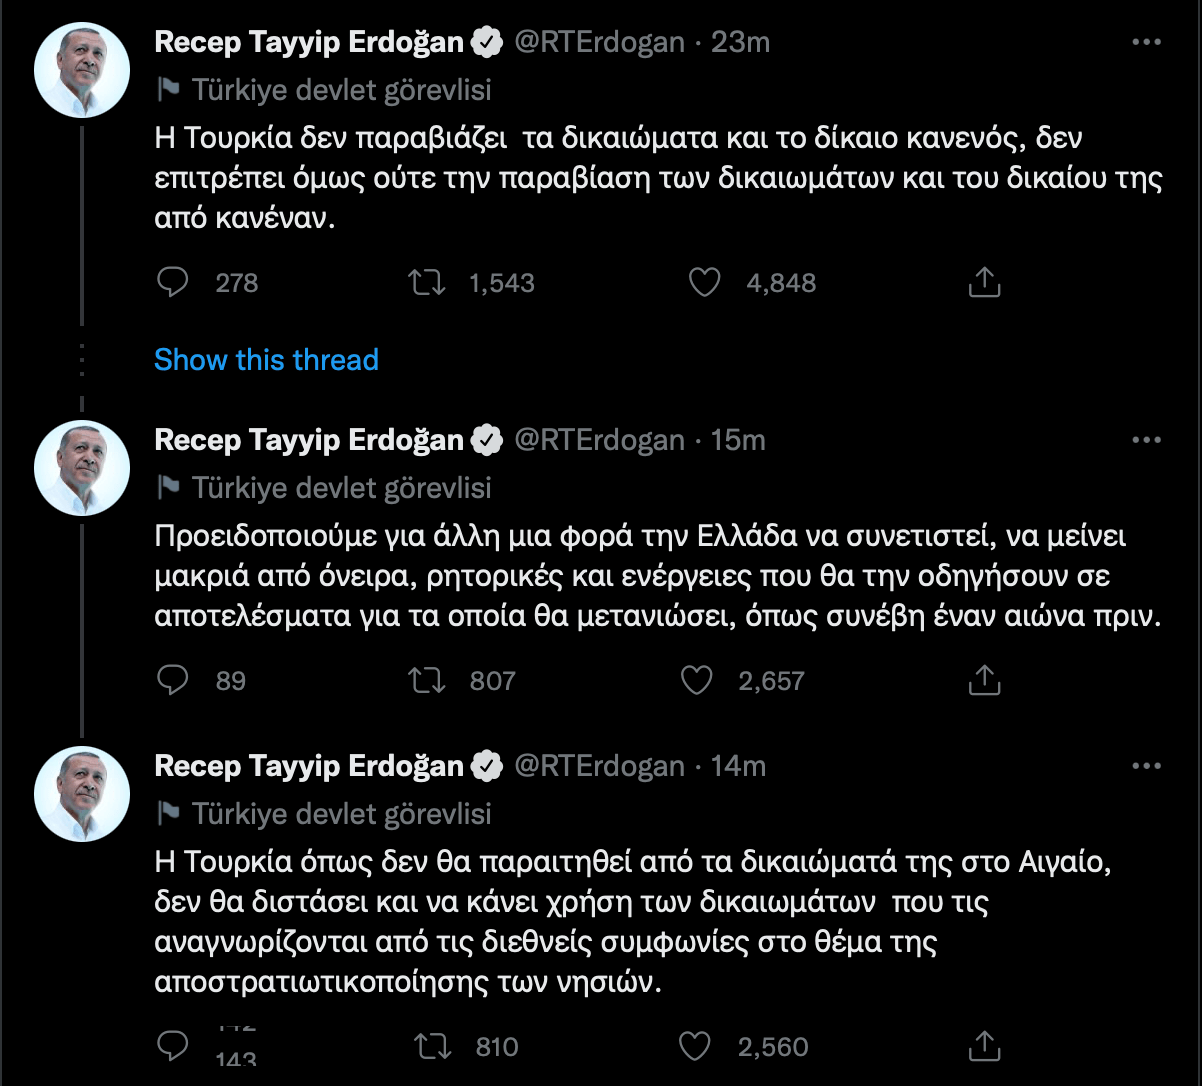Like the tweet with 2,560 likes
Viewport: 1202px width, 1086px height.
click(x=695, y=1046)
